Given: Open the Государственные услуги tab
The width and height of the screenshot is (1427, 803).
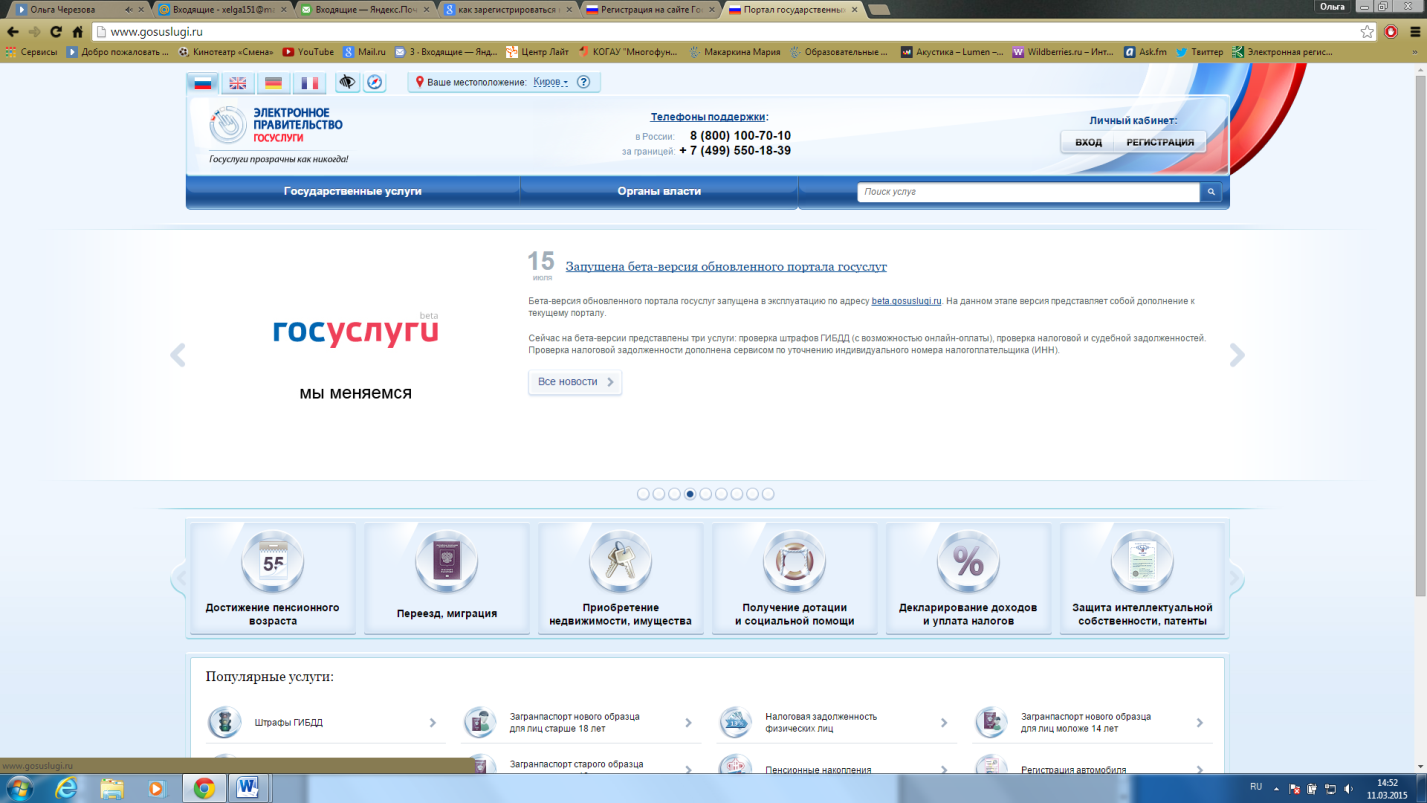Looking at the screenshot, I should coord(353,191).
